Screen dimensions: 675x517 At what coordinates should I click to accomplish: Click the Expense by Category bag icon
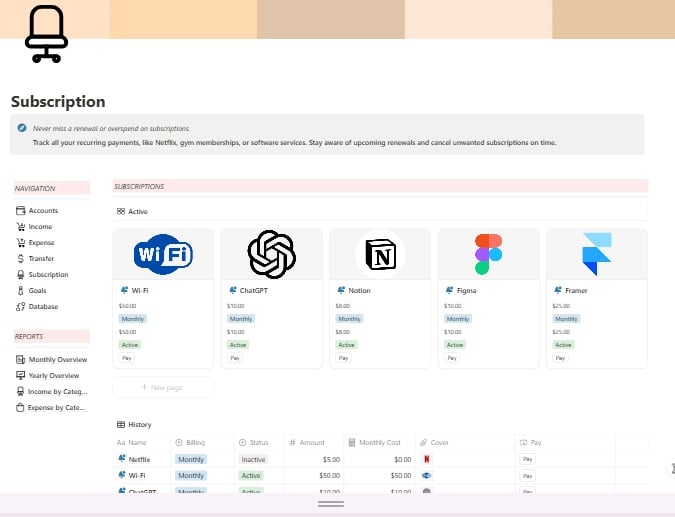tap(20, 407)
